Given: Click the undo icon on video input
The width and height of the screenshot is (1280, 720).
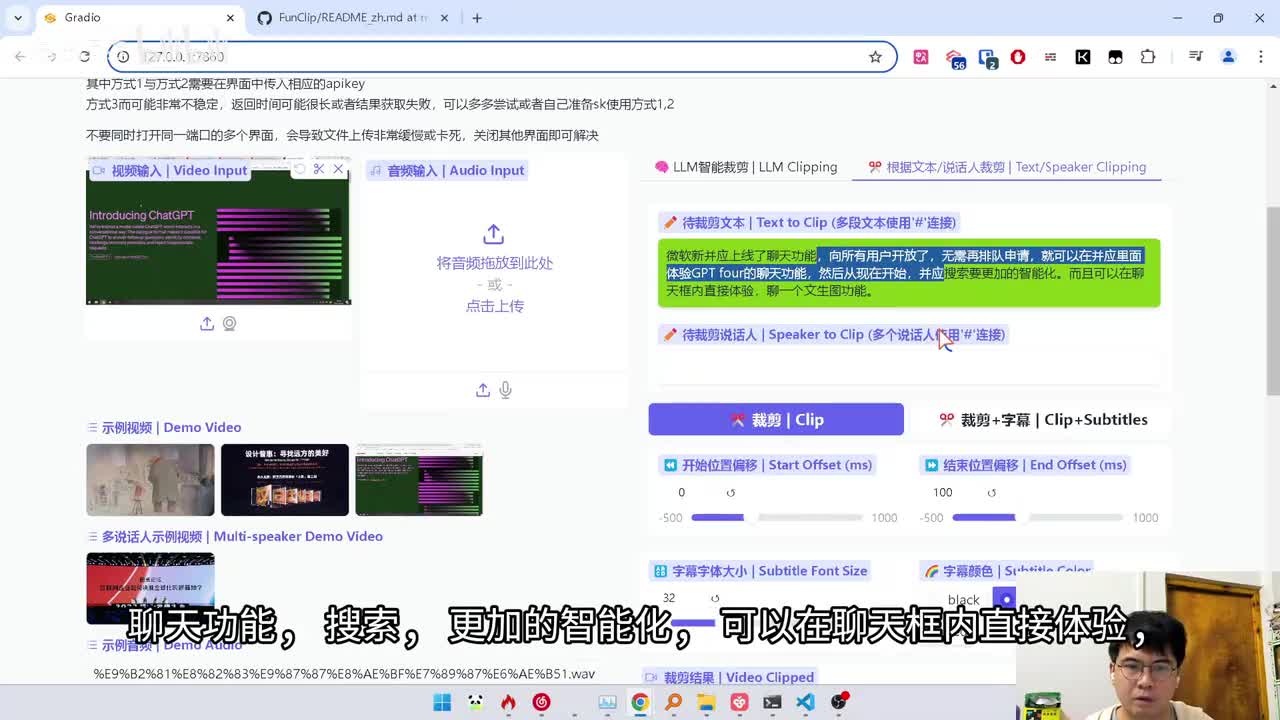Looking at the screenshot, I should [299, 170].
